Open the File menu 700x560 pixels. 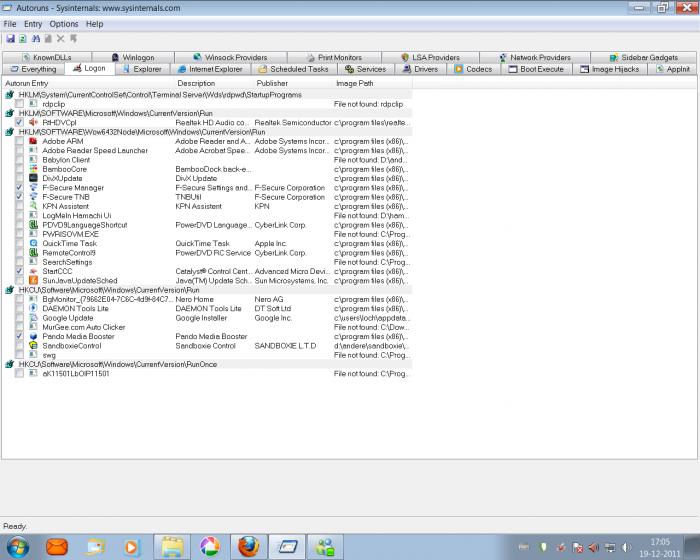(10, 24)
